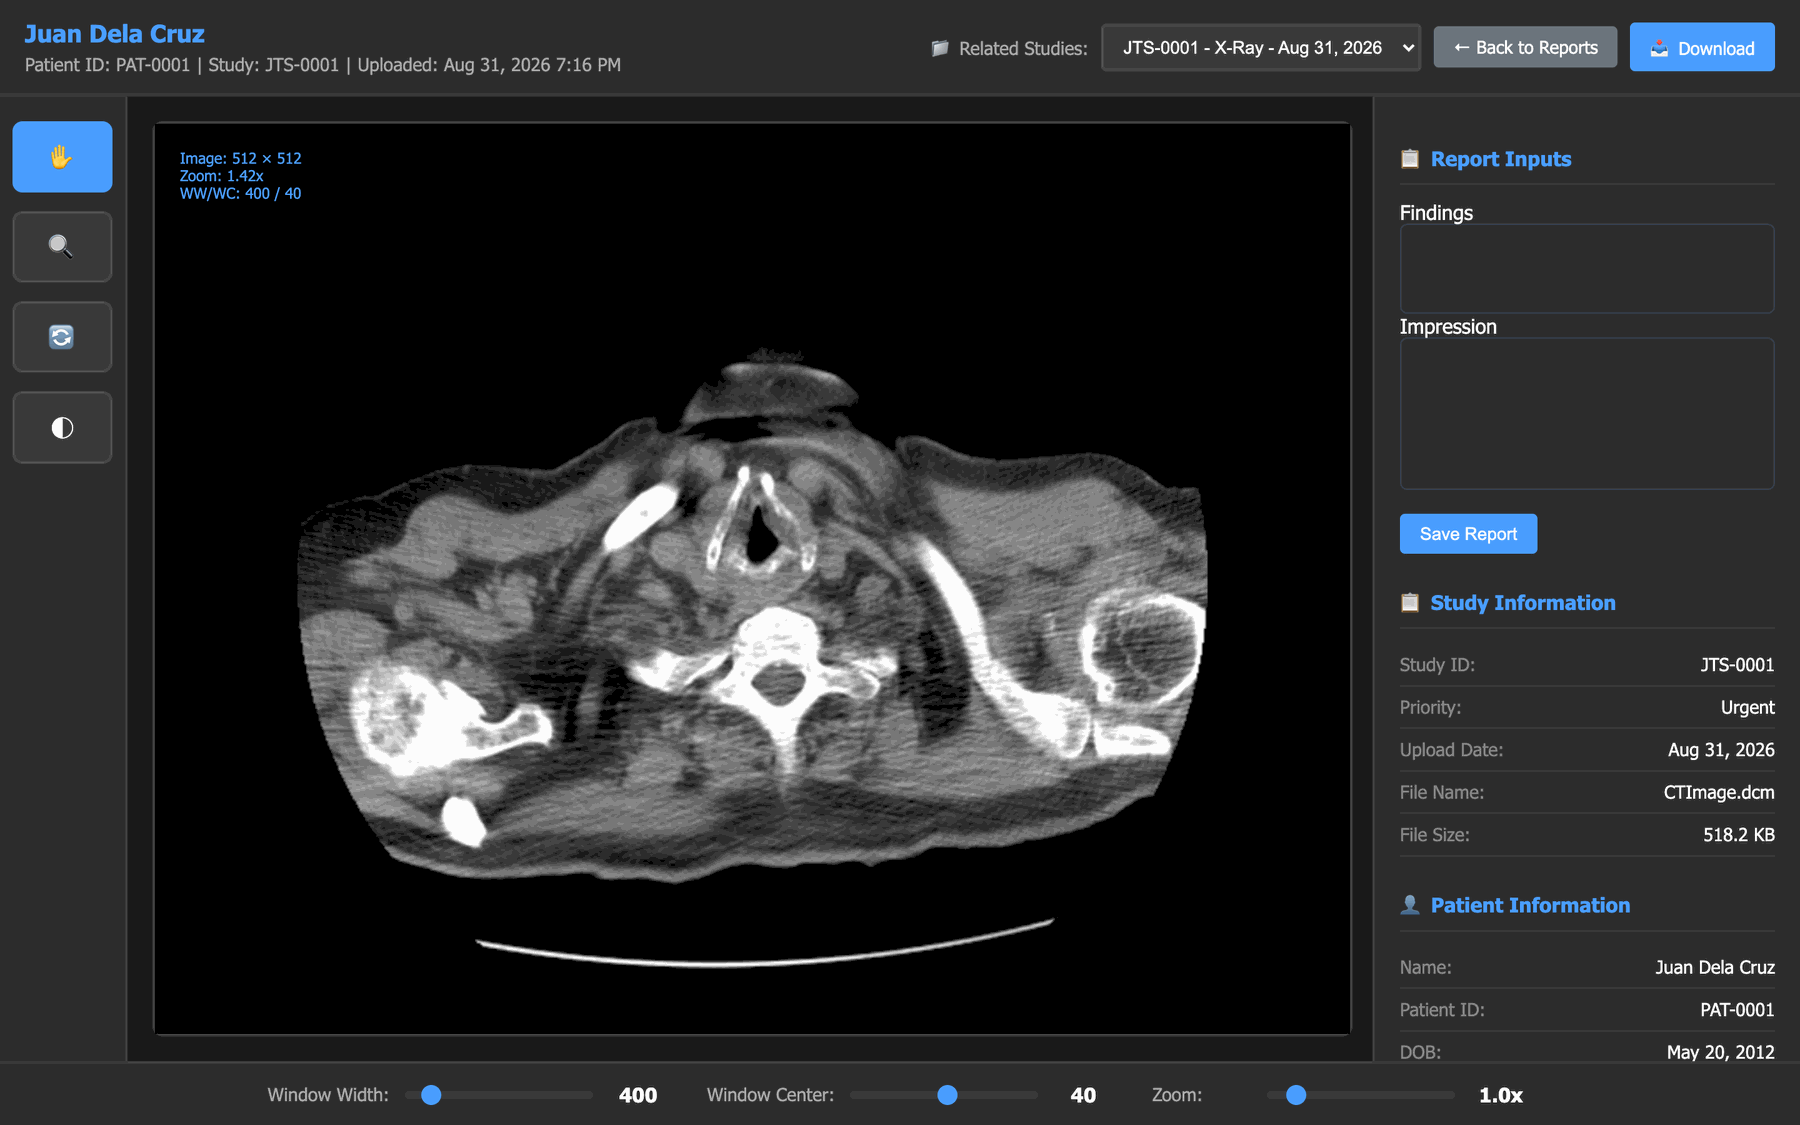Click the Patient ID/Study/Uploaded subtitle line
This screenshot has width=1800, height=1125.
(323, 65)
